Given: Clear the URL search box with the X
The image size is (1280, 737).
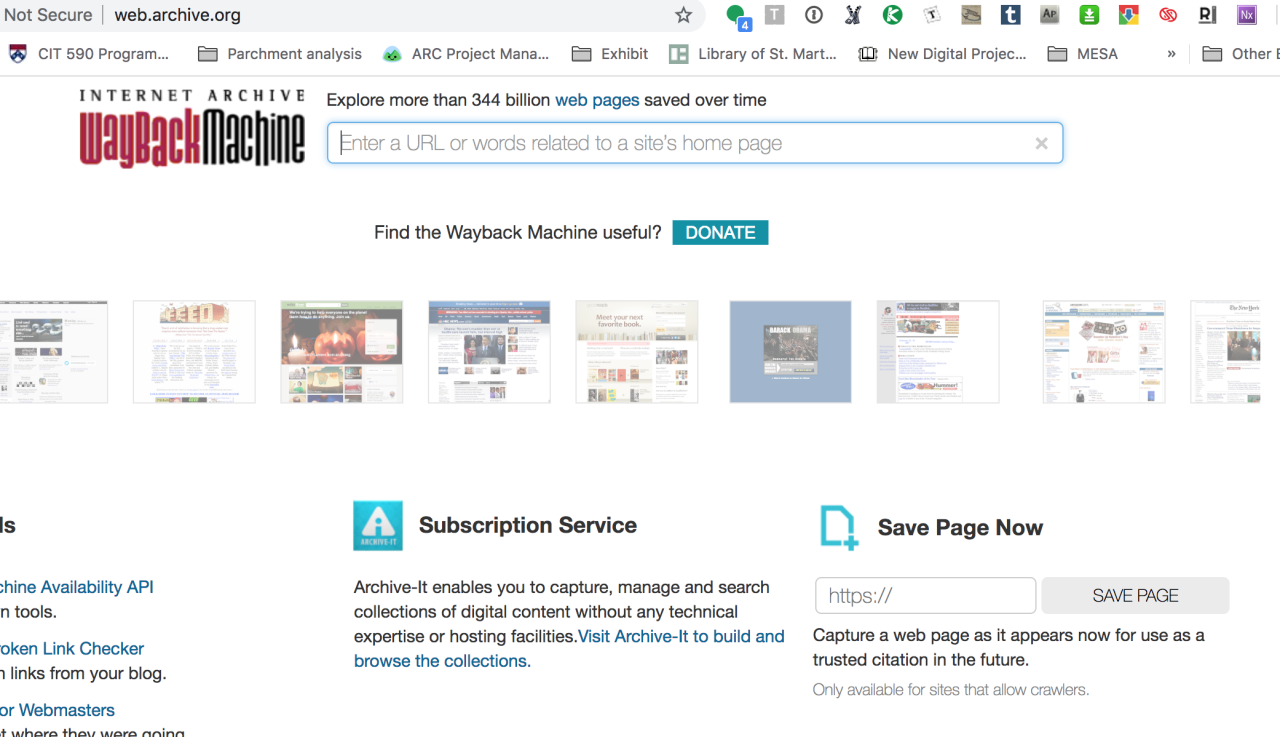Looking at the screenshot, I should pos(1041,144).
